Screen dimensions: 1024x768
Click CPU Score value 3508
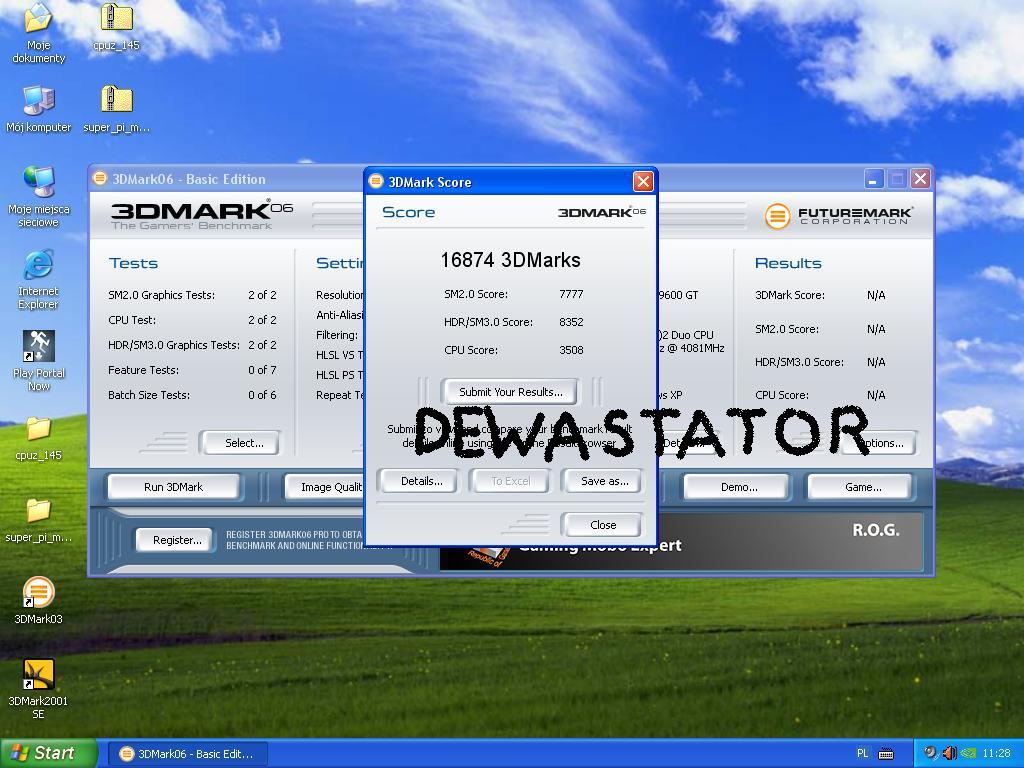(571, 351)
